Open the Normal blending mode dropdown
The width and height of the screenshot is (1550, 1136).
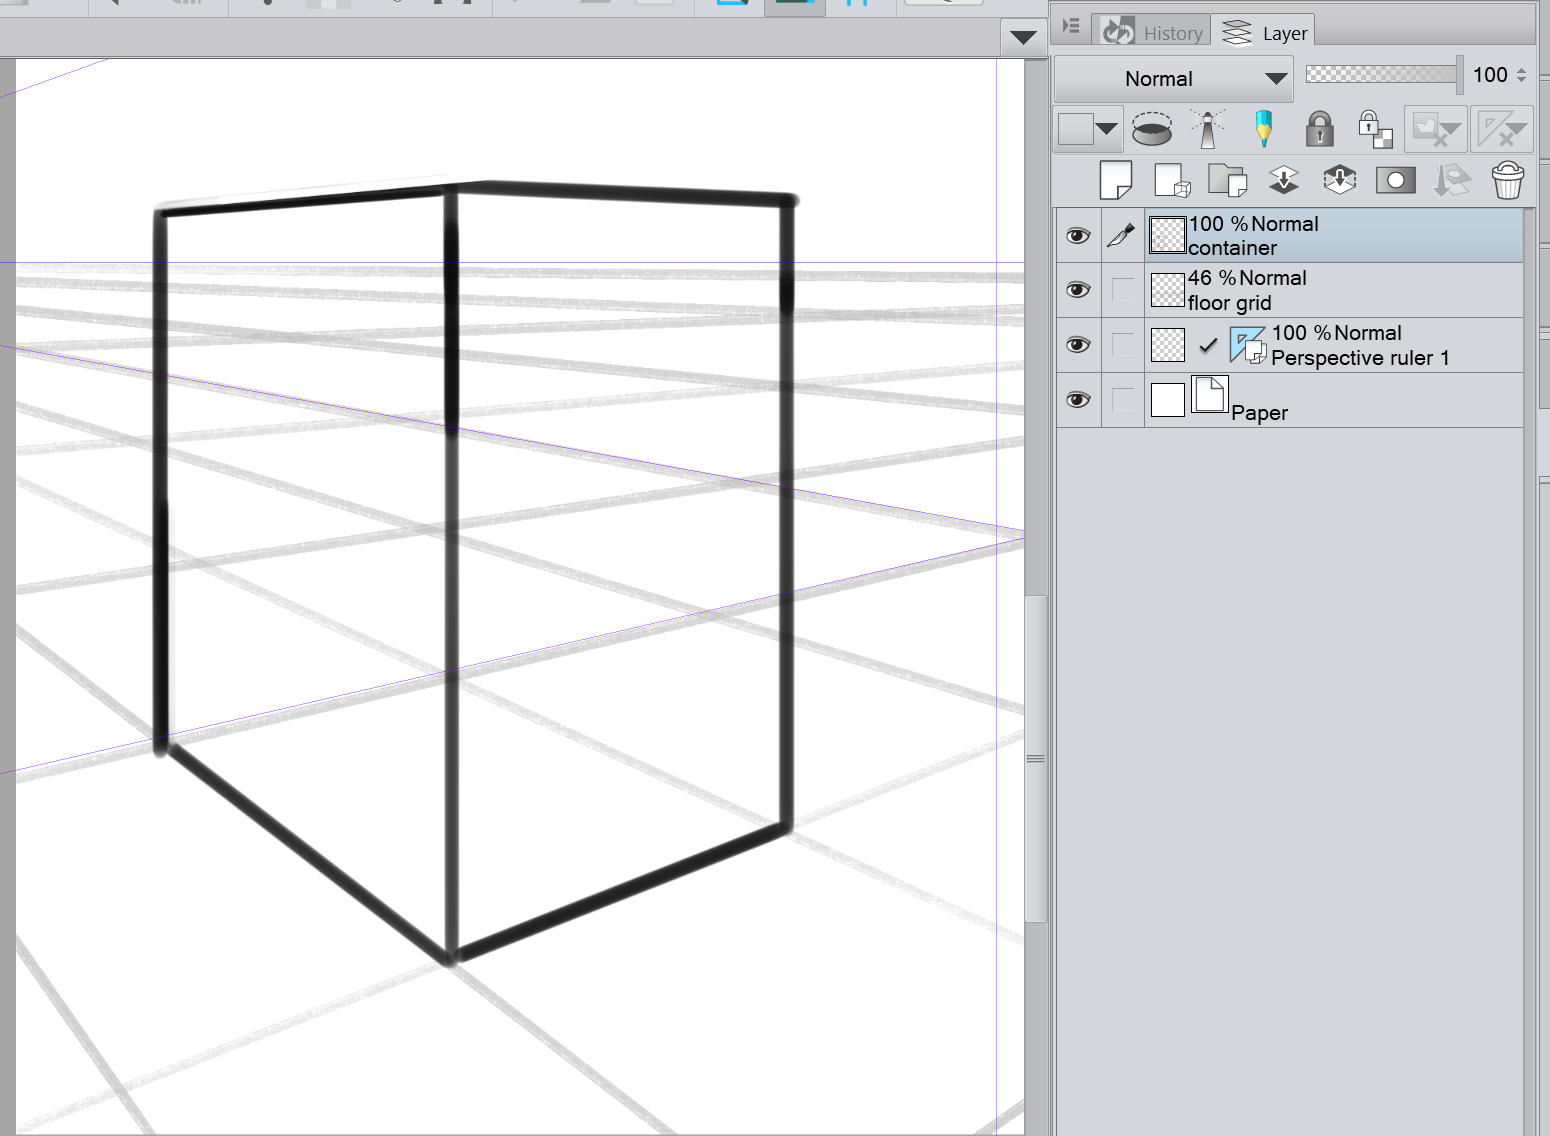coord(1173,79)
